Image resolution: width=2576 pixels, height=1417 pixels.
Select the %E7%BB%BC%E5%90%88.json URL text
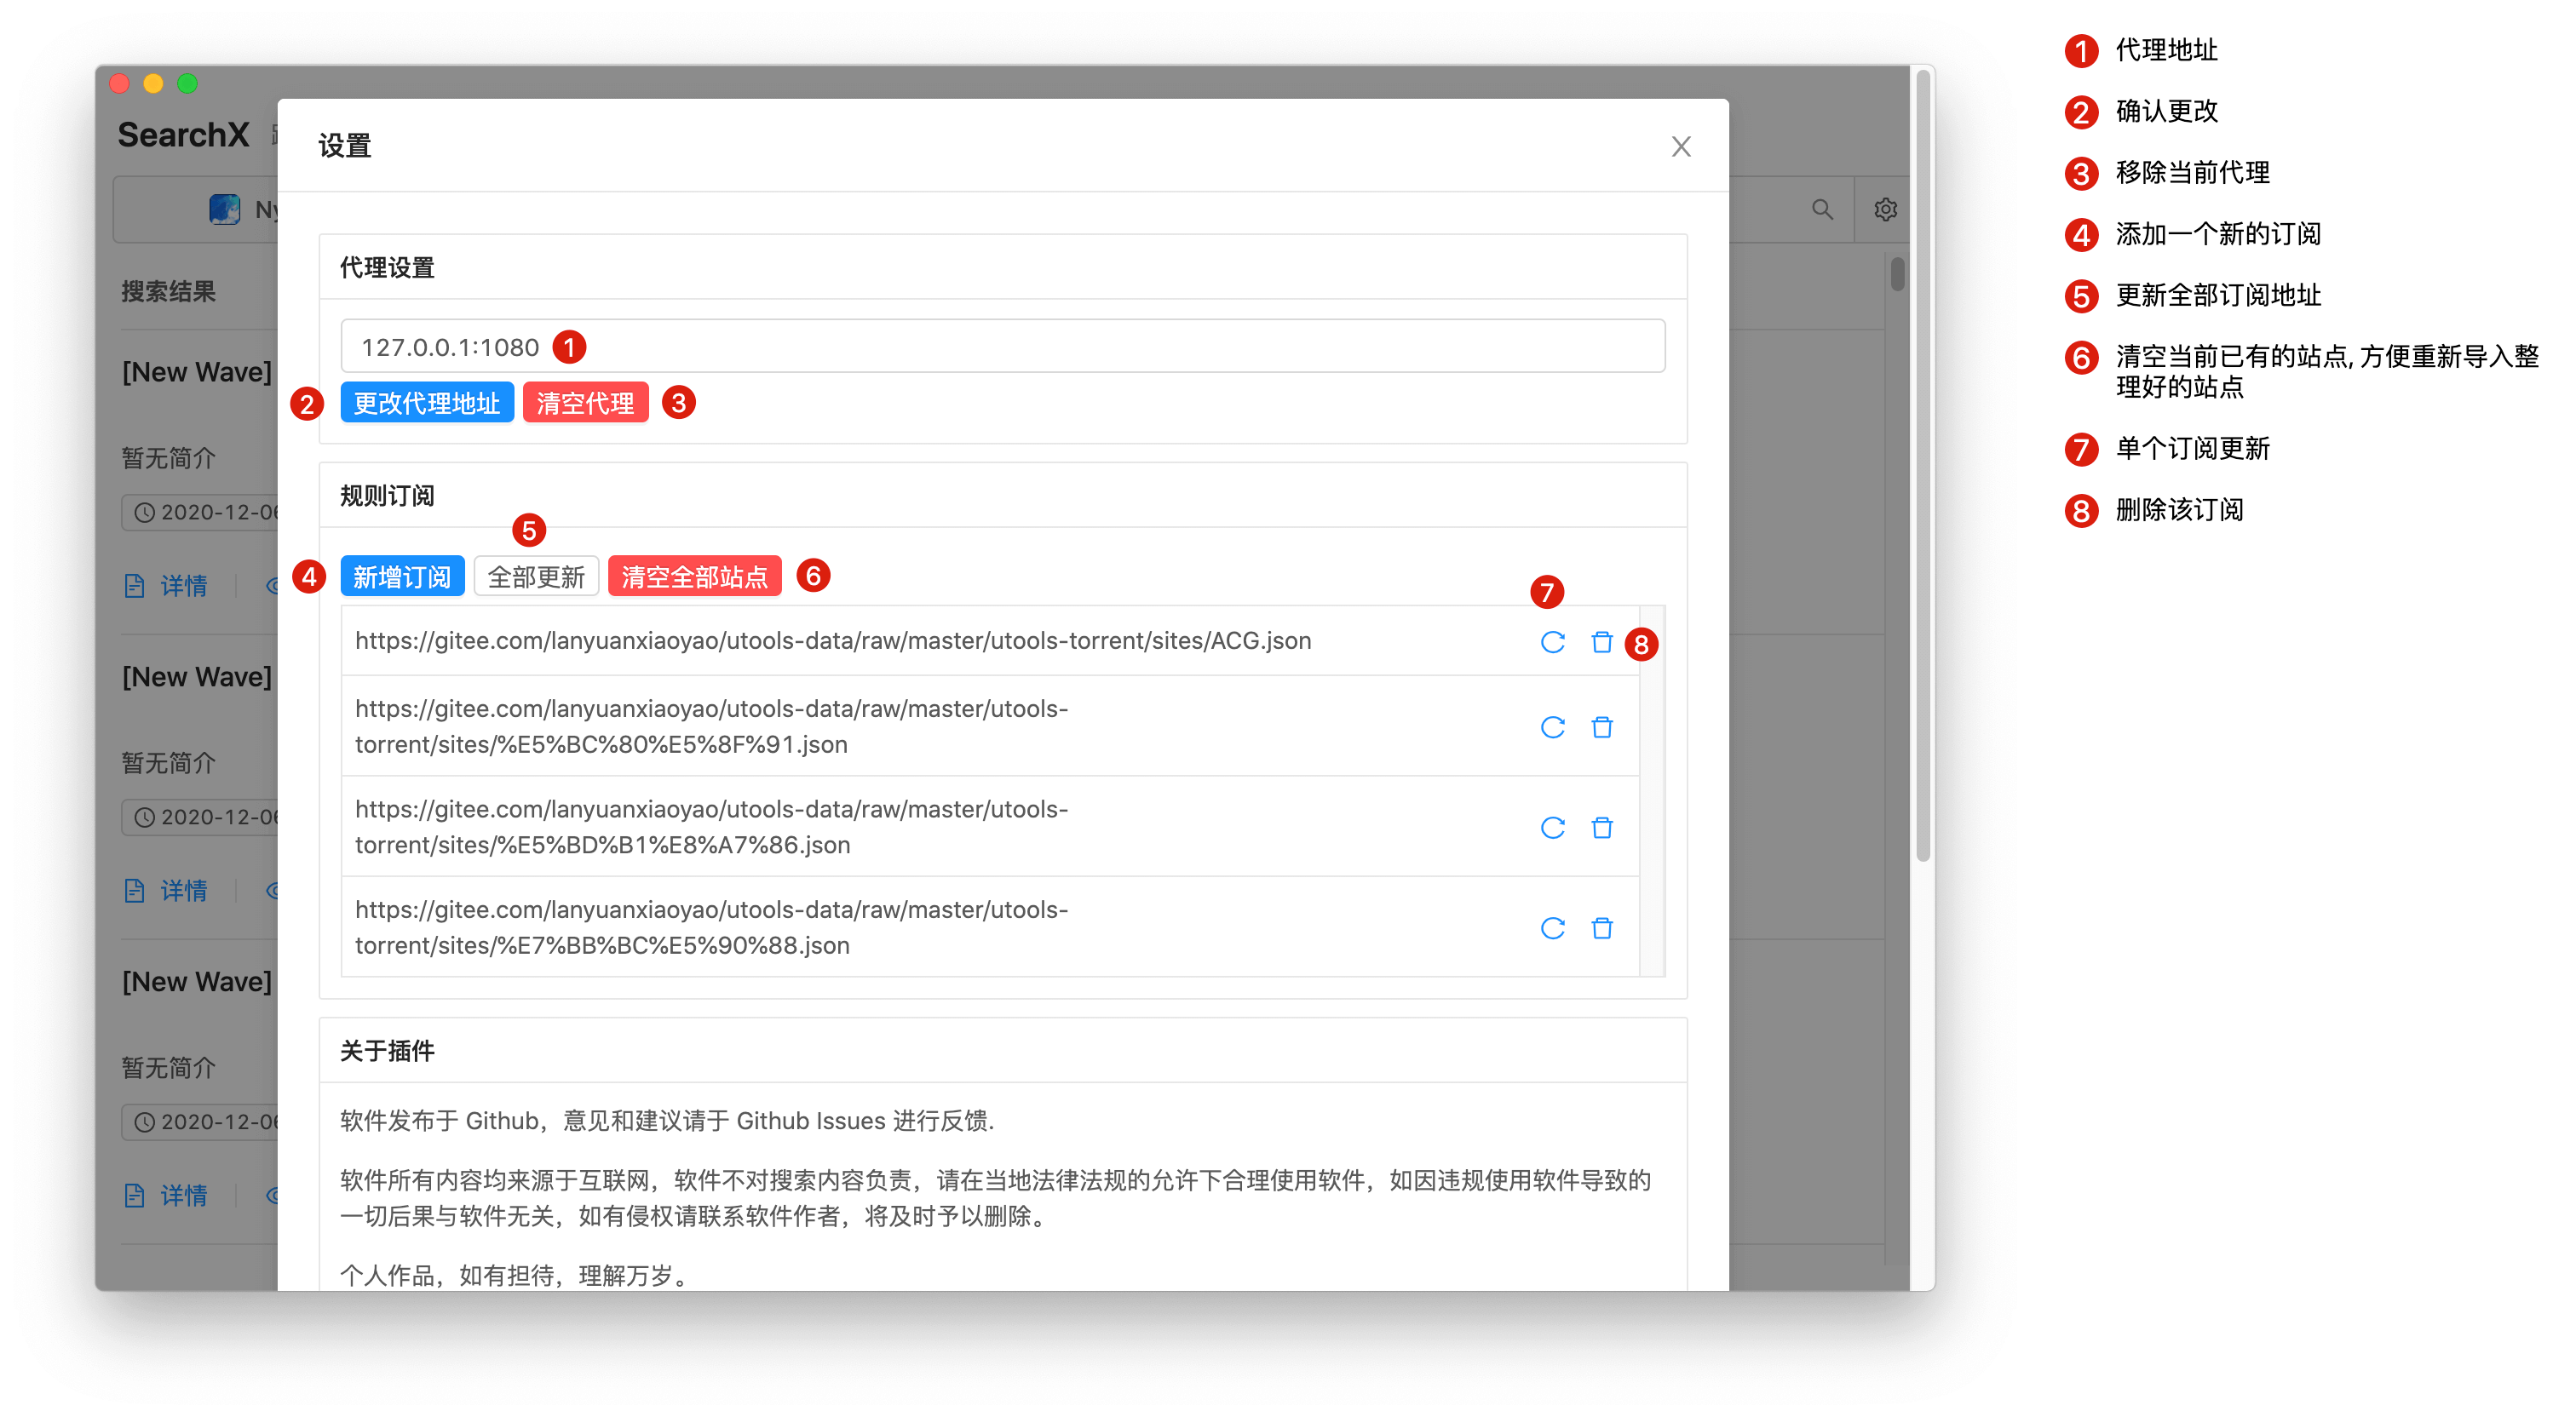point(711,928)
